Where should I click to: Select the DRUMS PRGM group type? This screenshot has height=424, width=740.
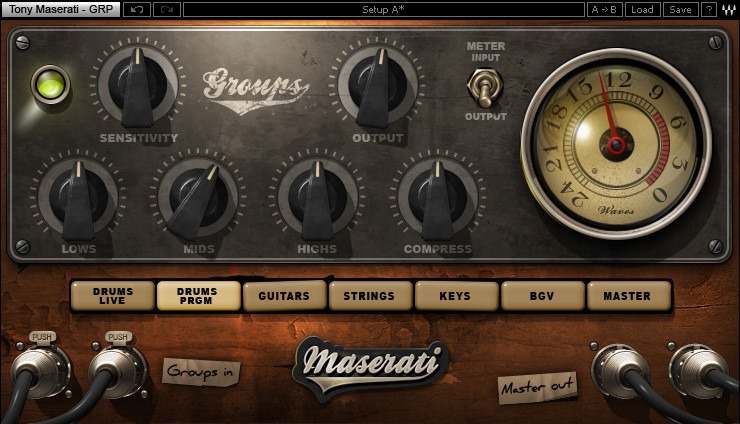[198, 296]
